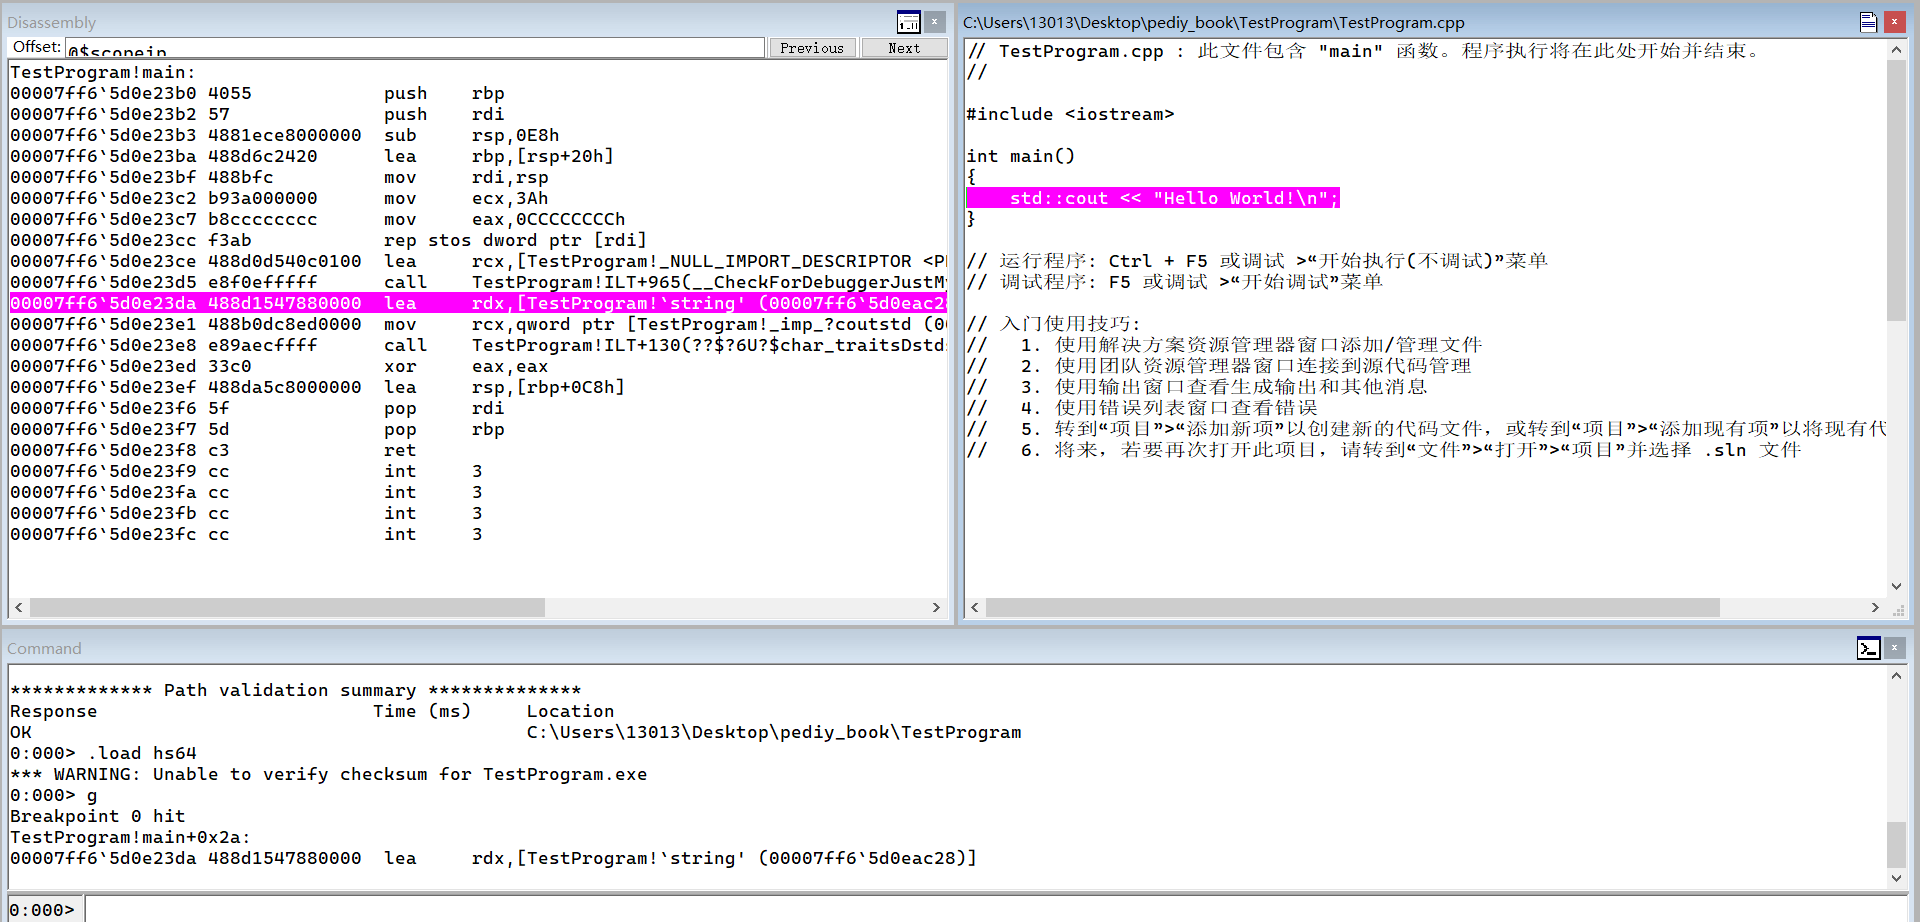Click source window scroll-up arrow
This screenshot has width=1920, height=922.
click(1896, 49)
